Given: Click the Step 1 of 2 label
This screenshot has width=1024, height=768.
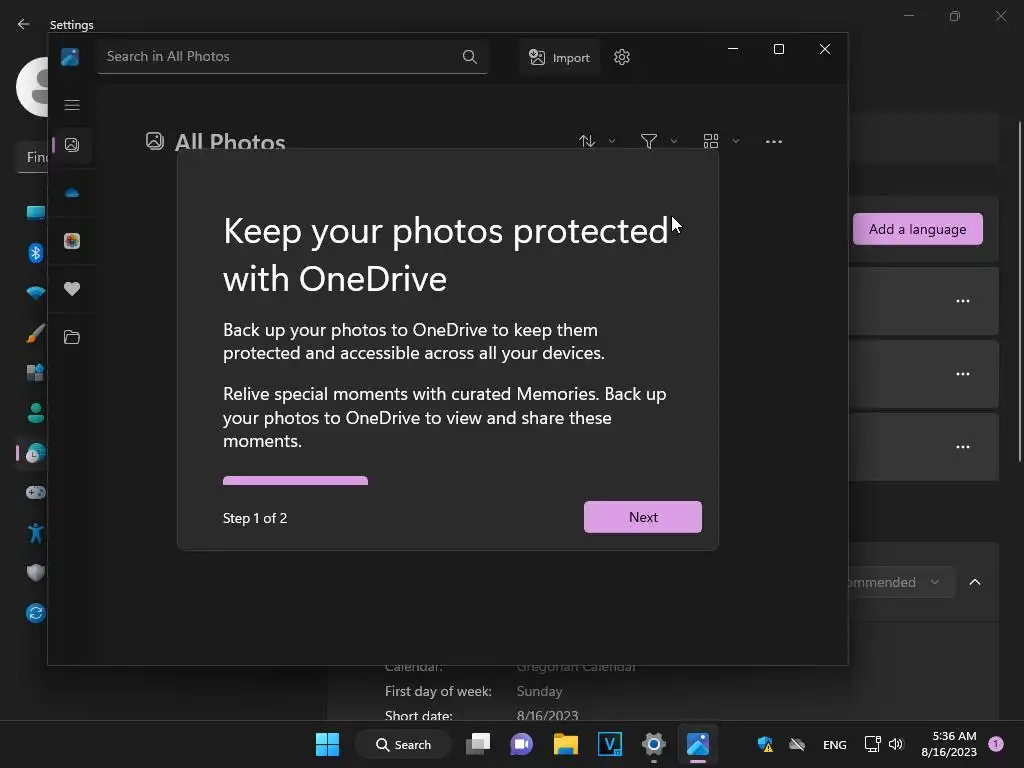Looking at the screenshot, I should 255,518.
